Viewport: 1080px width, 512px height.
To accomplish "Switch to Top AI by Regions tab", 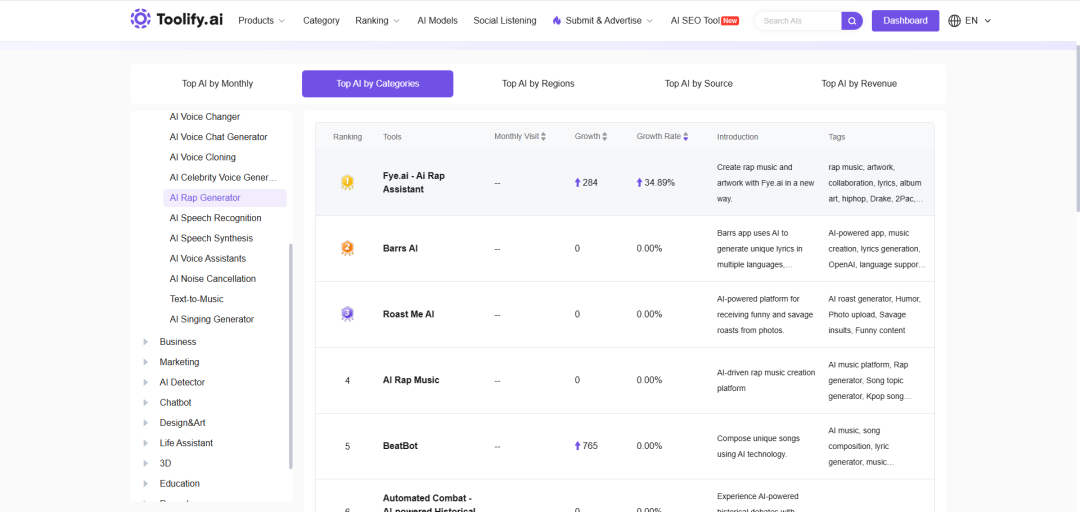I will (x=538, y=83).
